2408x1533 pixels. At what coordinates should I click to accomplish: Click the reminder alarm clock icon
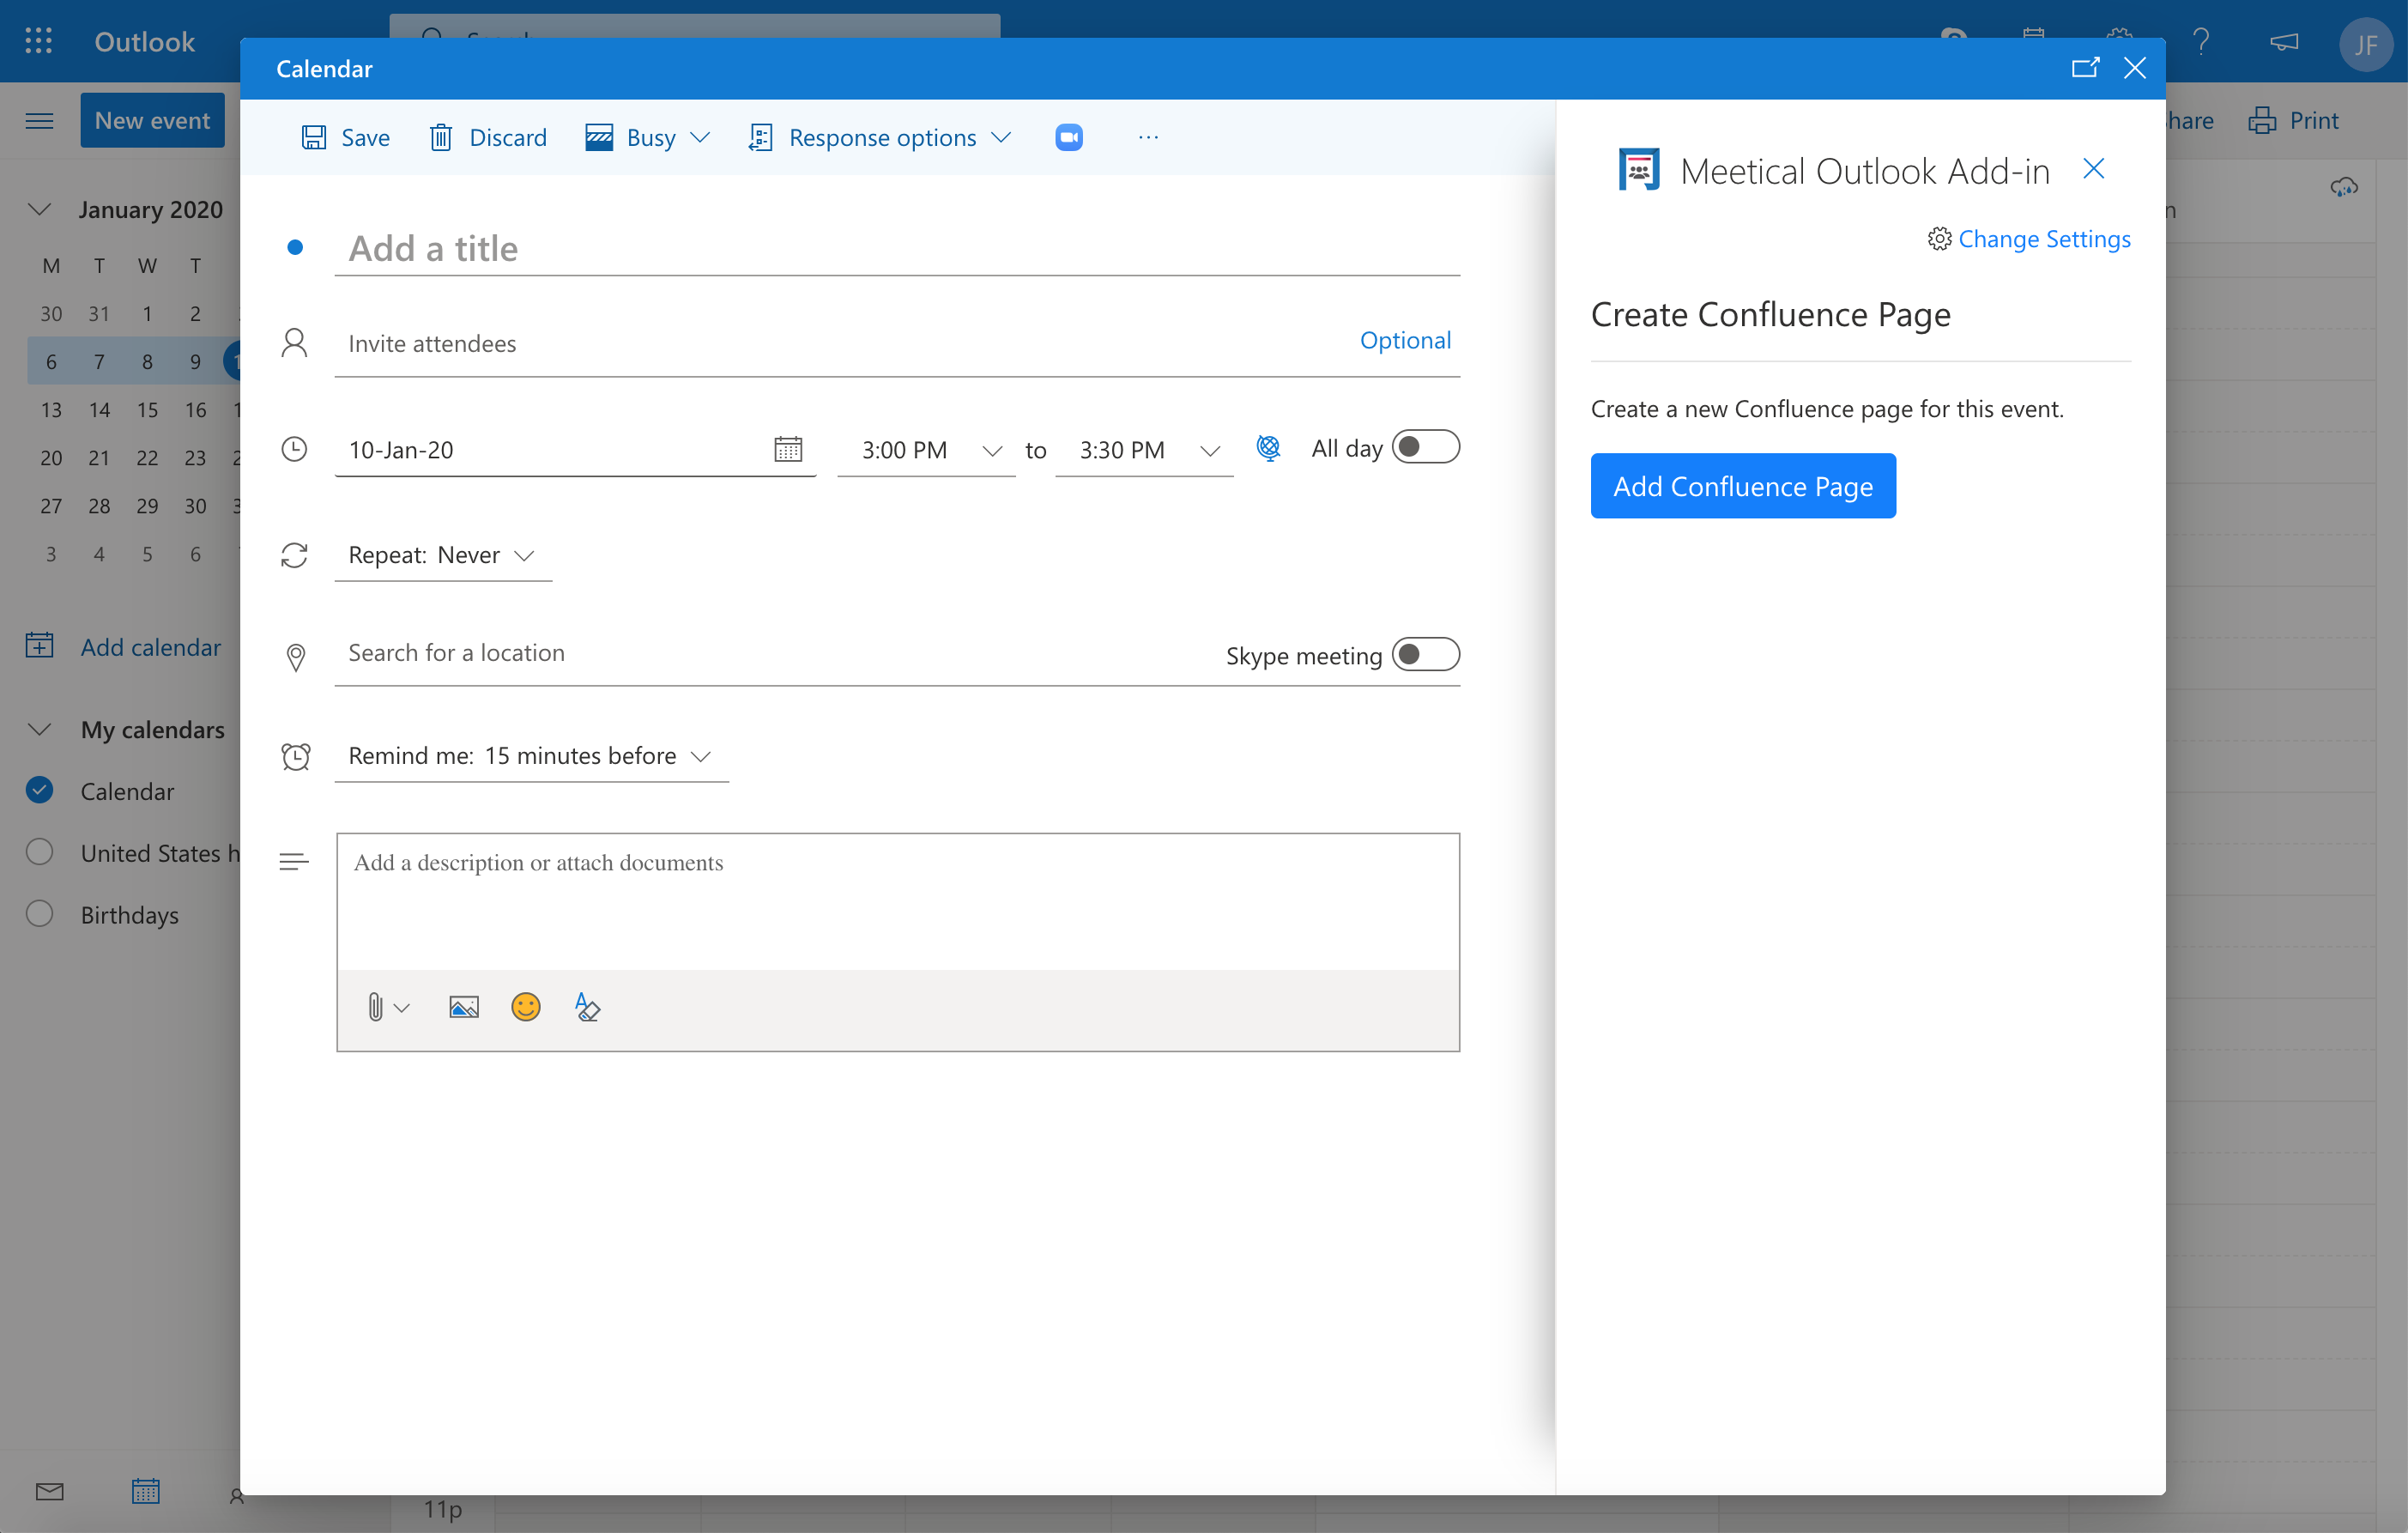coord(295,756)
